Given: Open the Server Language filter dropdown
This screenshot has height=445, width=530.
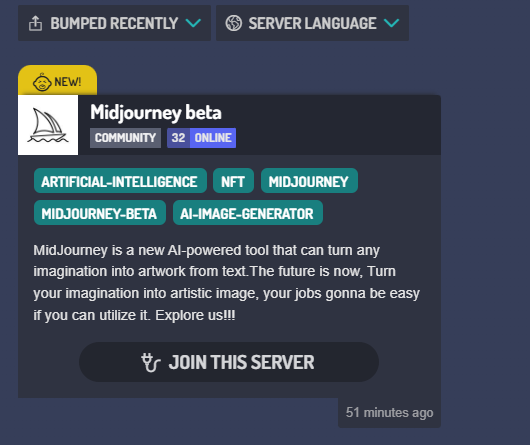Looking at the screenshot, I should click(312, 23).
